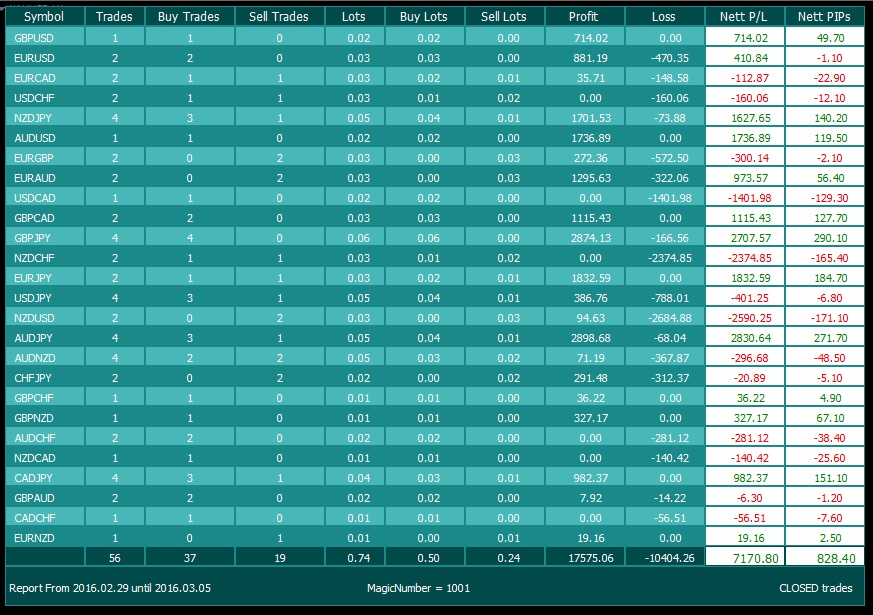
Task: Click EURGBP loss value -572.50
Action: pyautogui.click(x=670, y=158)
